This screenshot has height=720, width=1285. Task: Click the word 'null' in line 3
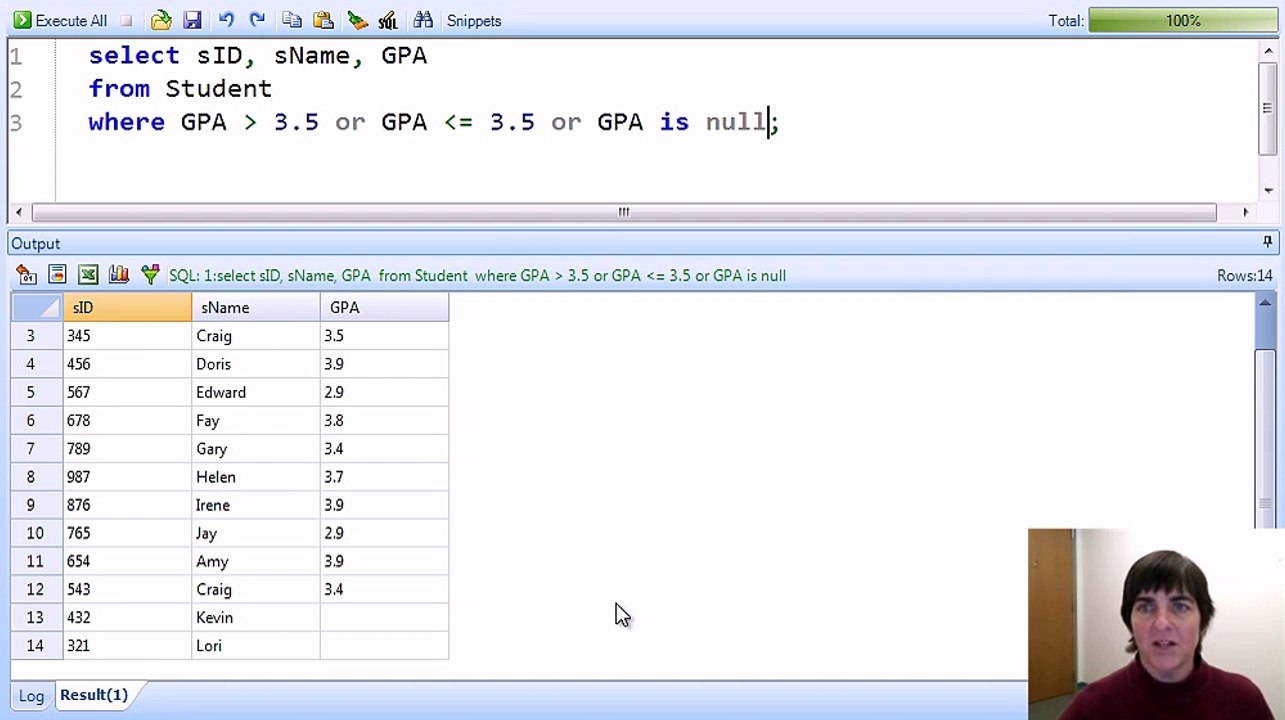click(x=735, y=122)
